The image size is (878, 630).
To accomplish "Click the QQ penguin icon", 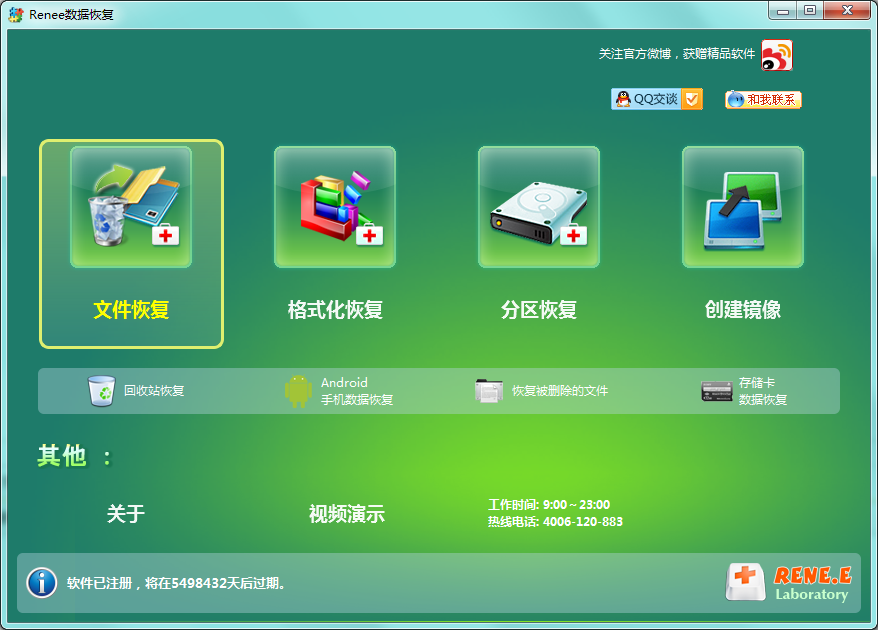I will [625, 99].
